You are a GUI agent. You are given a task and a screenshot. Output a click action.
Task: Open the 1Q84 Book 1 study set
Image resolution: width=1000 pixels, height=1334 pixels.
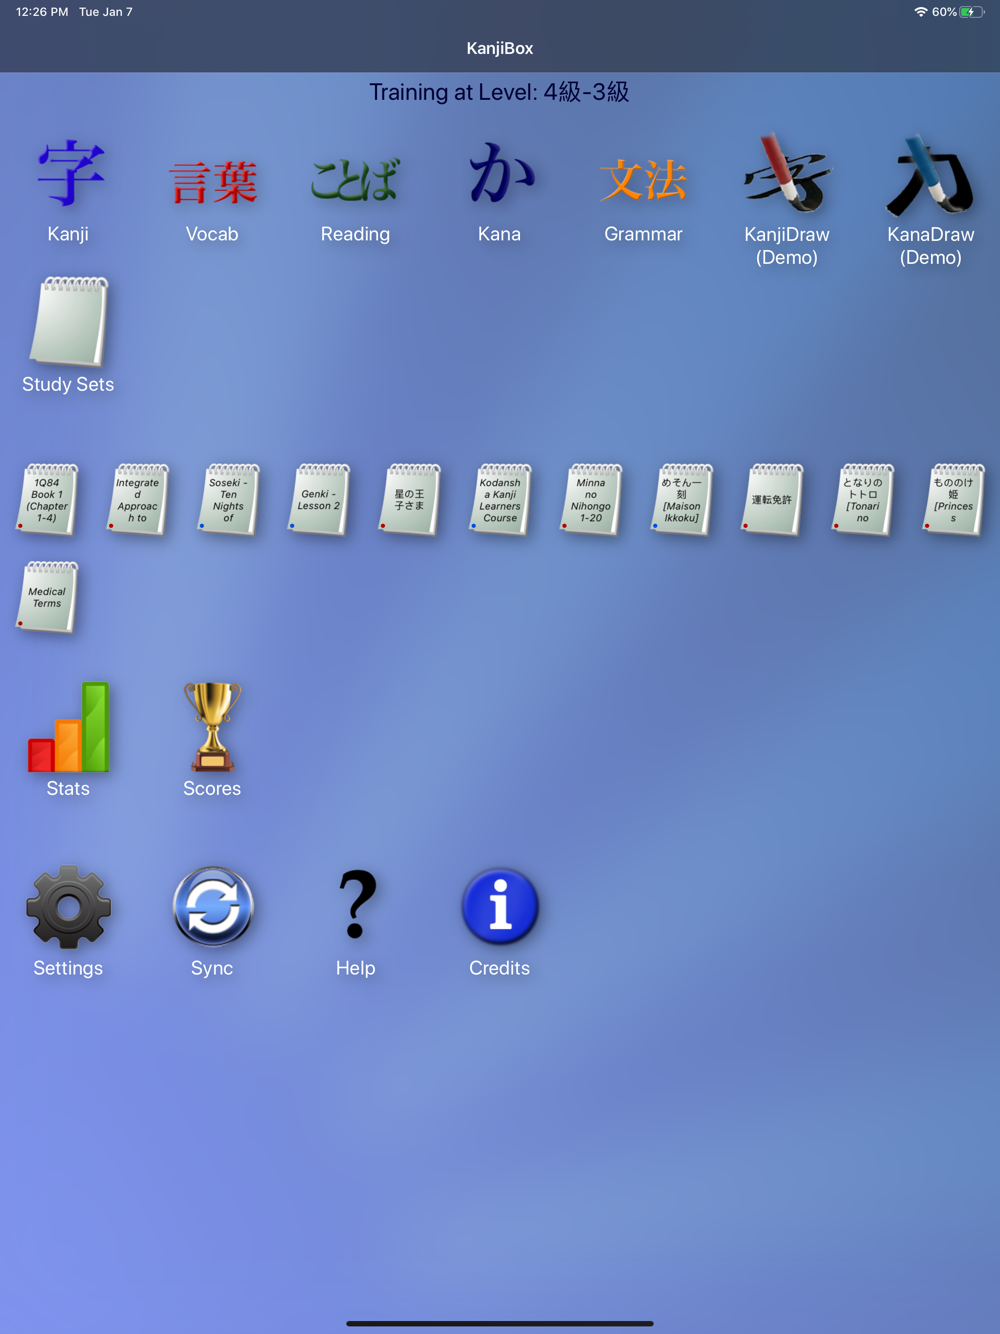(47, 500)
